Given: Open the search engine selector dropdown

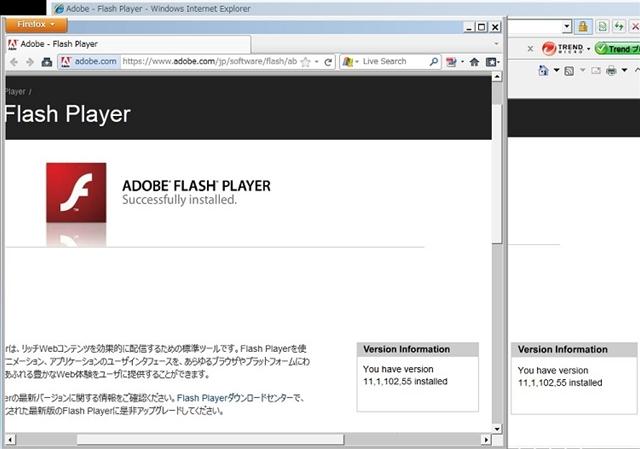Looking at the screenshot, I should pyautogui.click(x=350, y=62).
